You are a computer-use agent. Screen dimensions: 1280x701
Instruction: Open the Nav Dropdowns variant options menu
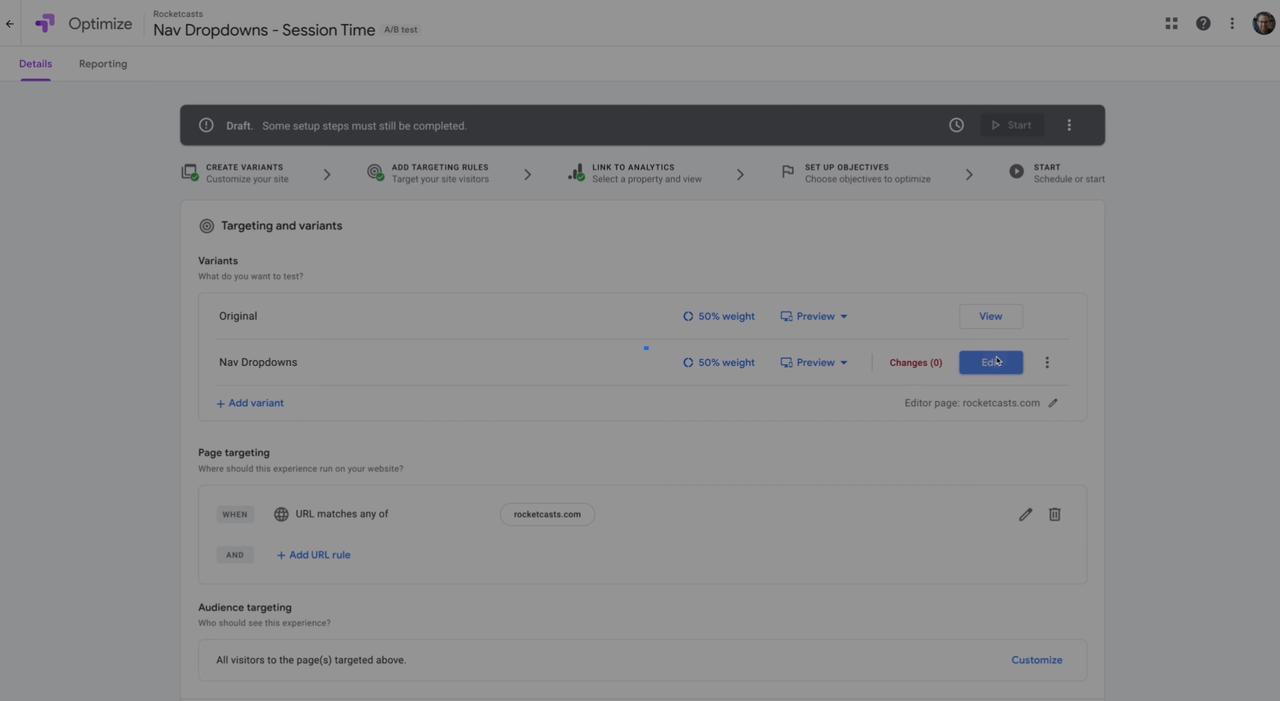click(1047, 362)
